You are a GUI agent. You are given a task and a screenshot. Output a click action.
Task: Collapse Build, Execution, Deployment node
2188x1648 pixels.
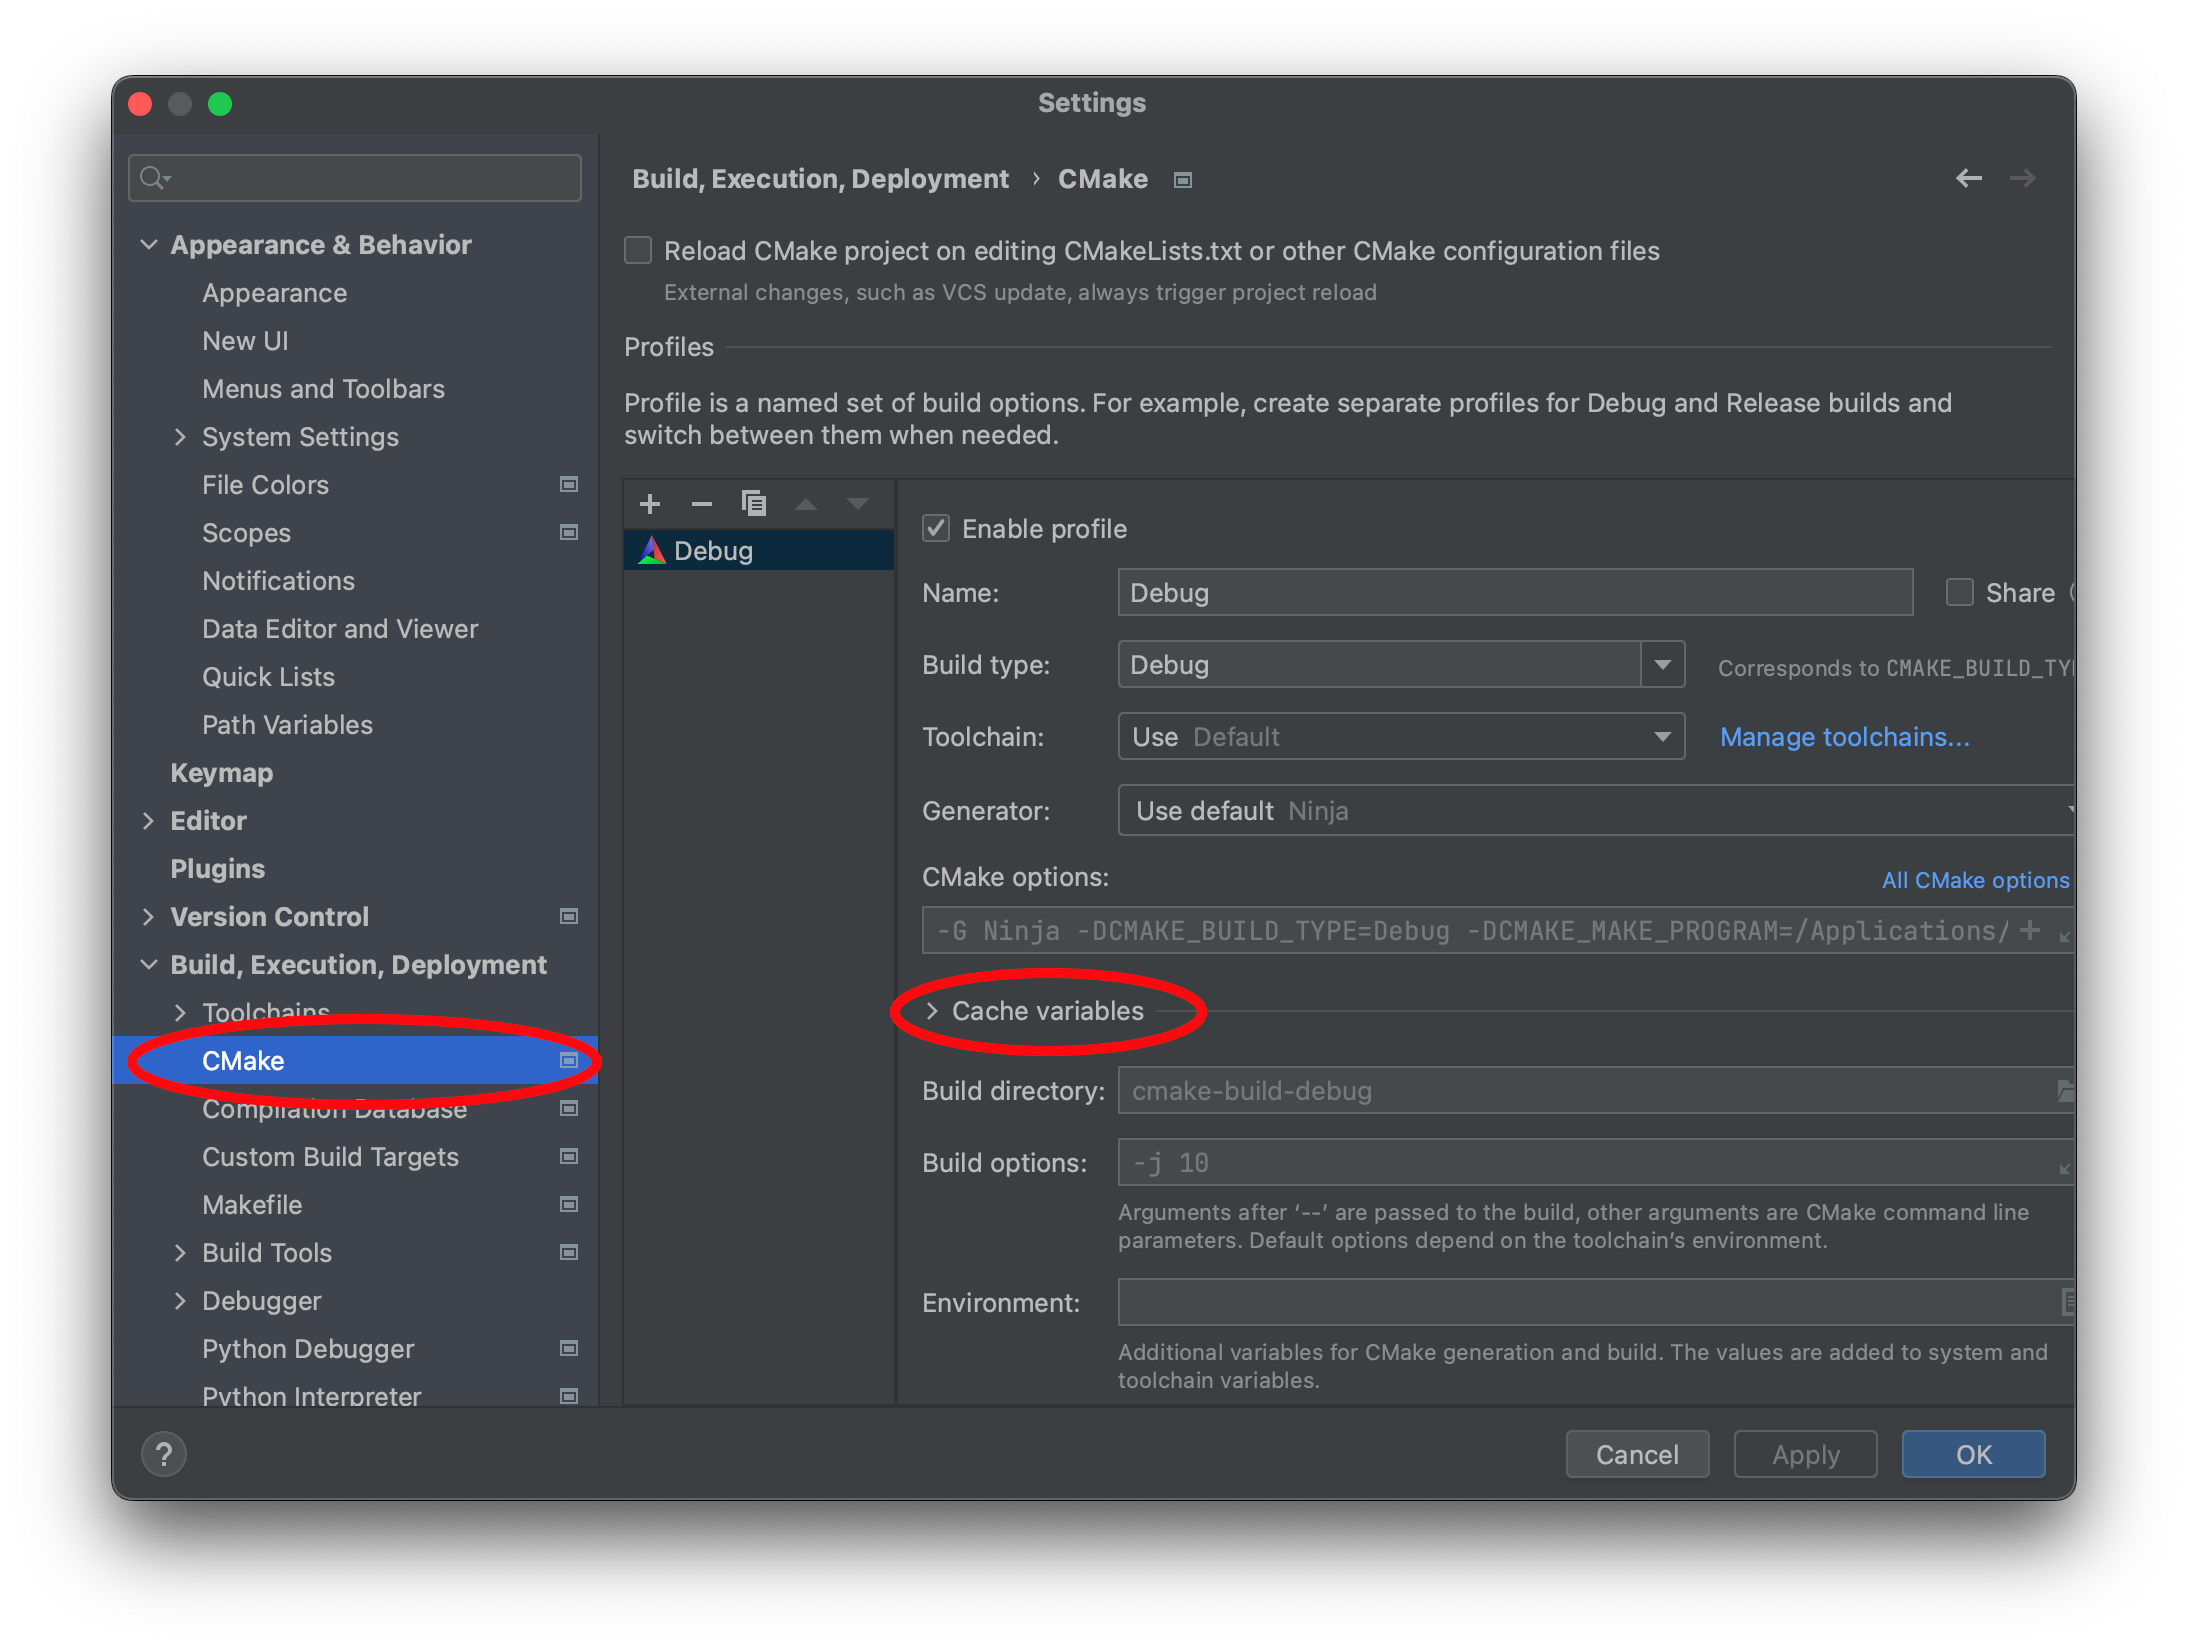(149, 965)
